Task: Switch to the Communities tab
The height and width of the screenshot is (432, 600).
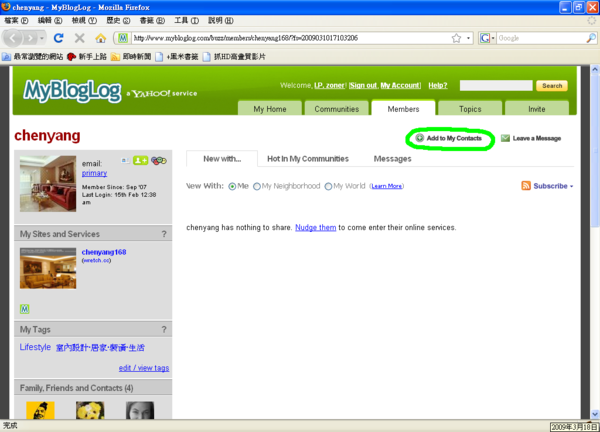Action: (337, 109)
